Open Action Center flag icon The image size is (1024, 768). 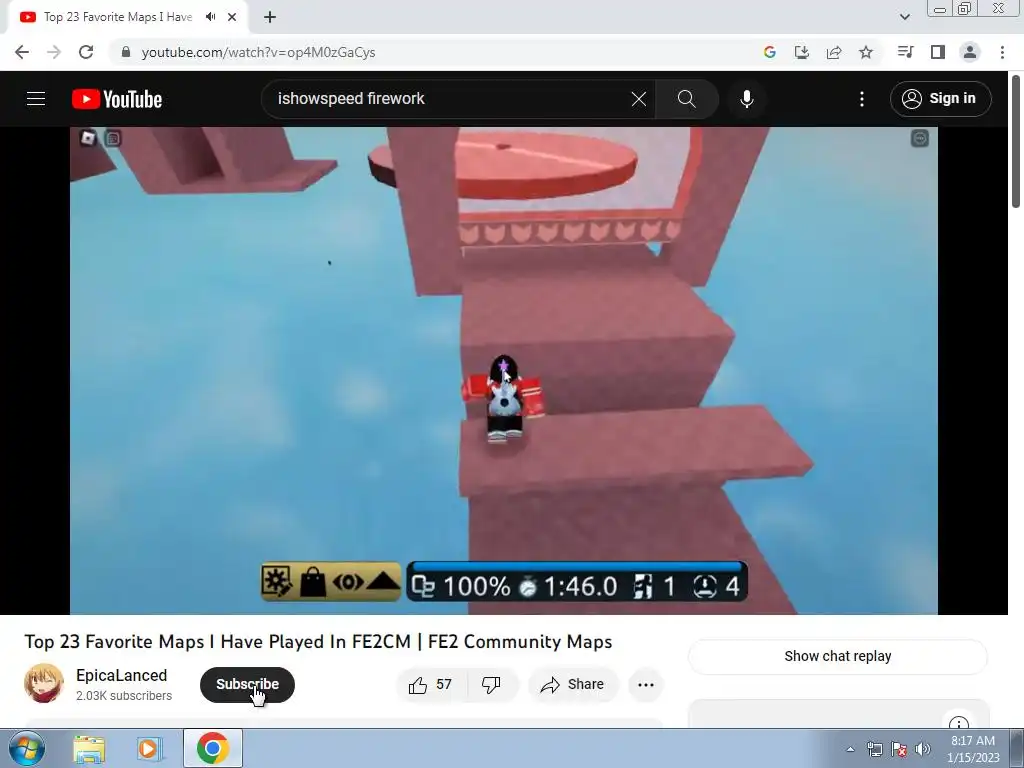click(x=899, y=749)
